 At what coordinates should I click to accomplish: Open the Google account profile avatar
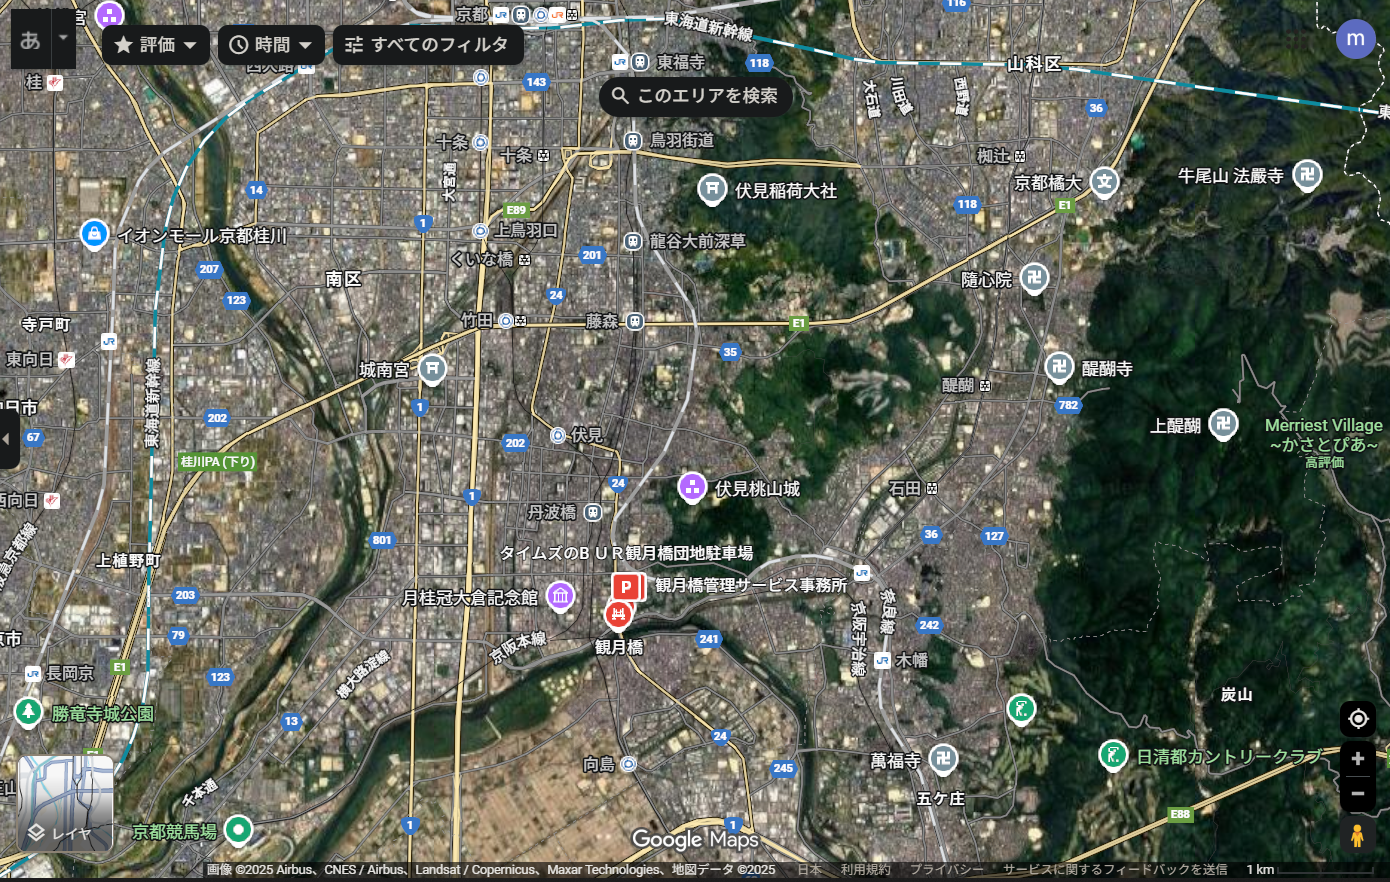pos(1355,39)
